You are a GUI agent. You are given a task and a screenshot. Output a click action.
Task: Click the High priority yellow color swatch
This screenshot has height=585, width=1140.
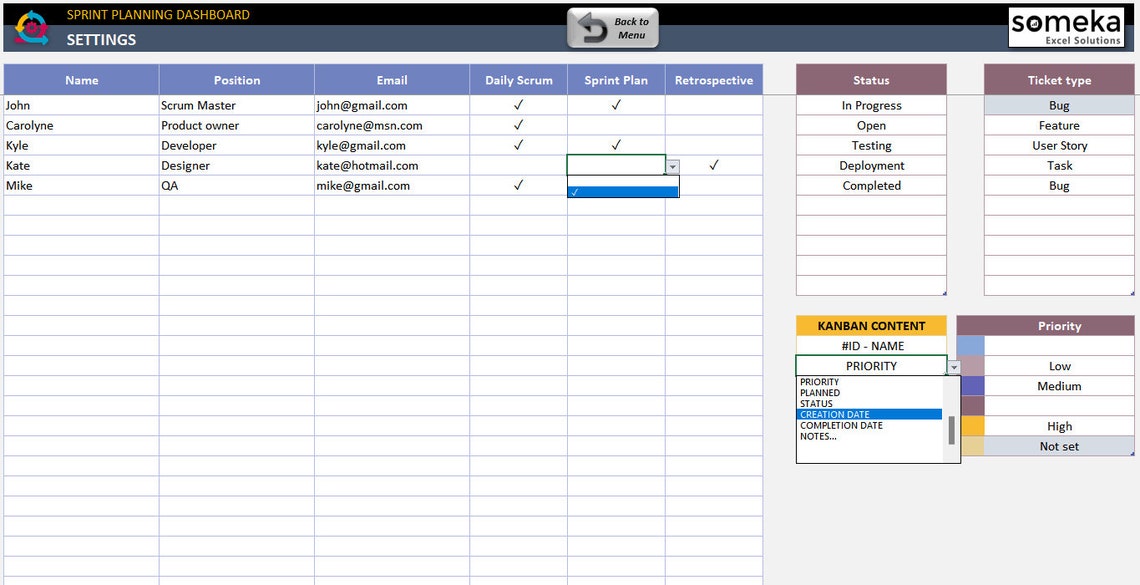(x=973, y=425)
